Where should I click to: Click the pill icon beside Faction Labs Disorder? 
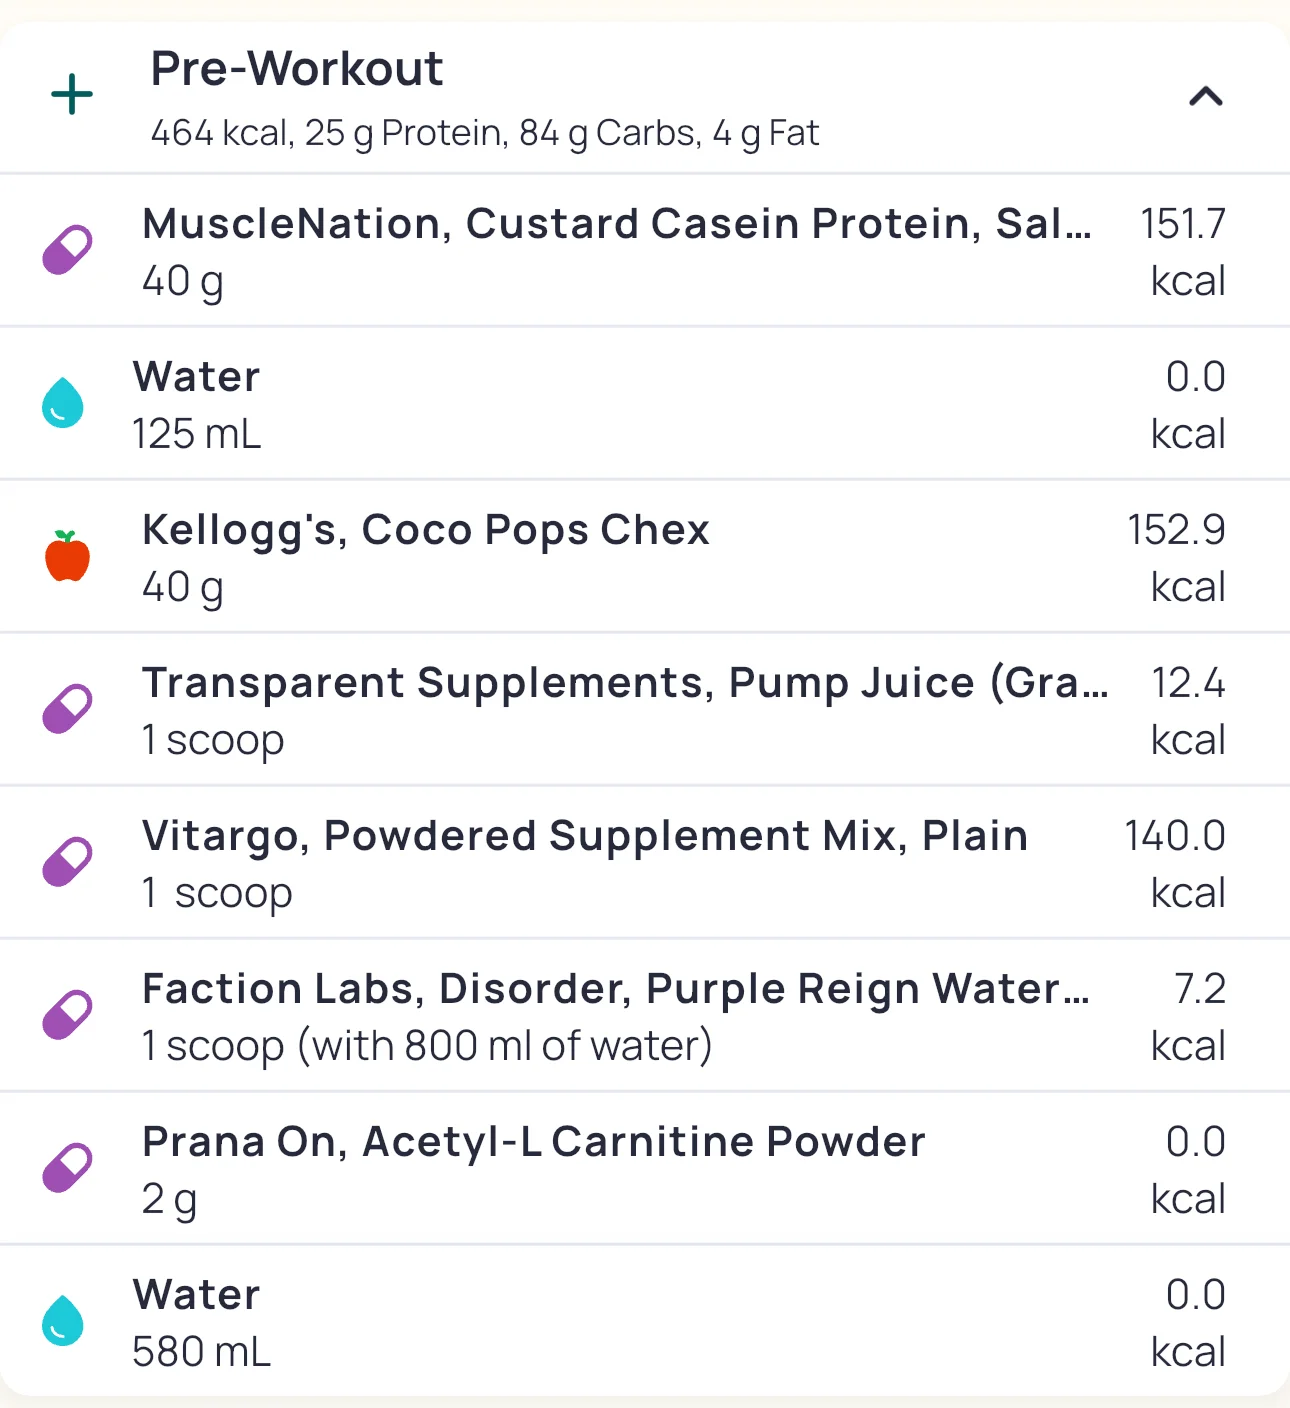[67, 1015]
